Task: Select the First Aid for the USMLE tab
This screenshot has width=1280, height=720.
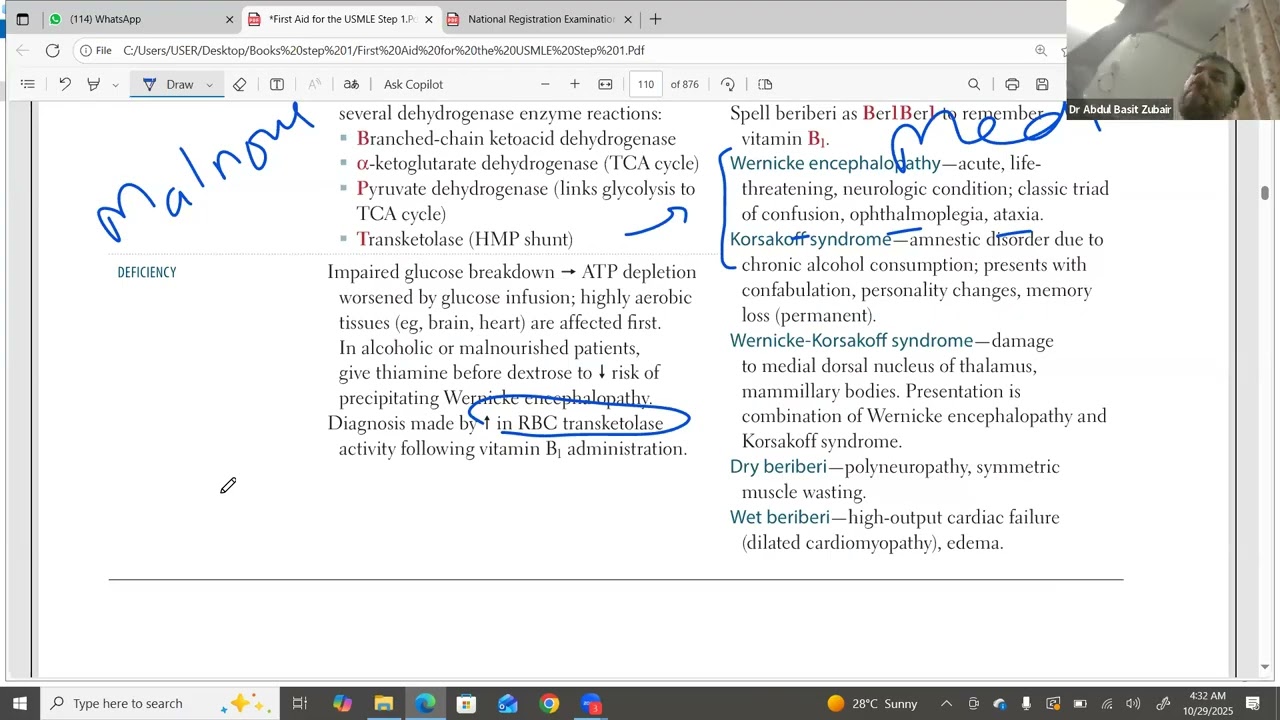Action: tap(340, 19)
